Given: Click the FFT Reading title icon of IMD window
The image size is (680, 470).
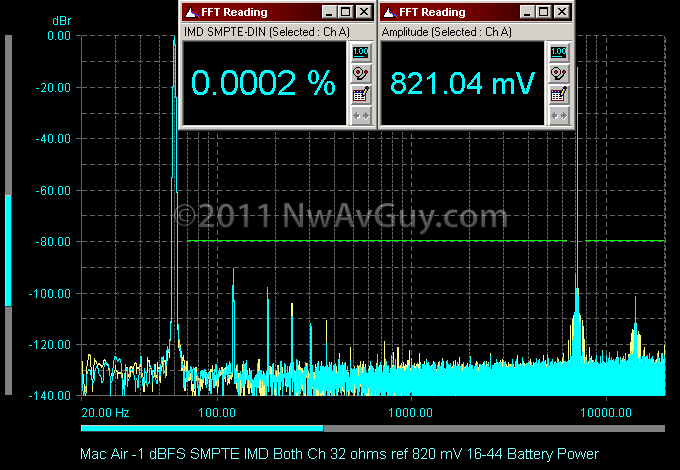Looking at the screenshot, I should [x=191, y=12].
